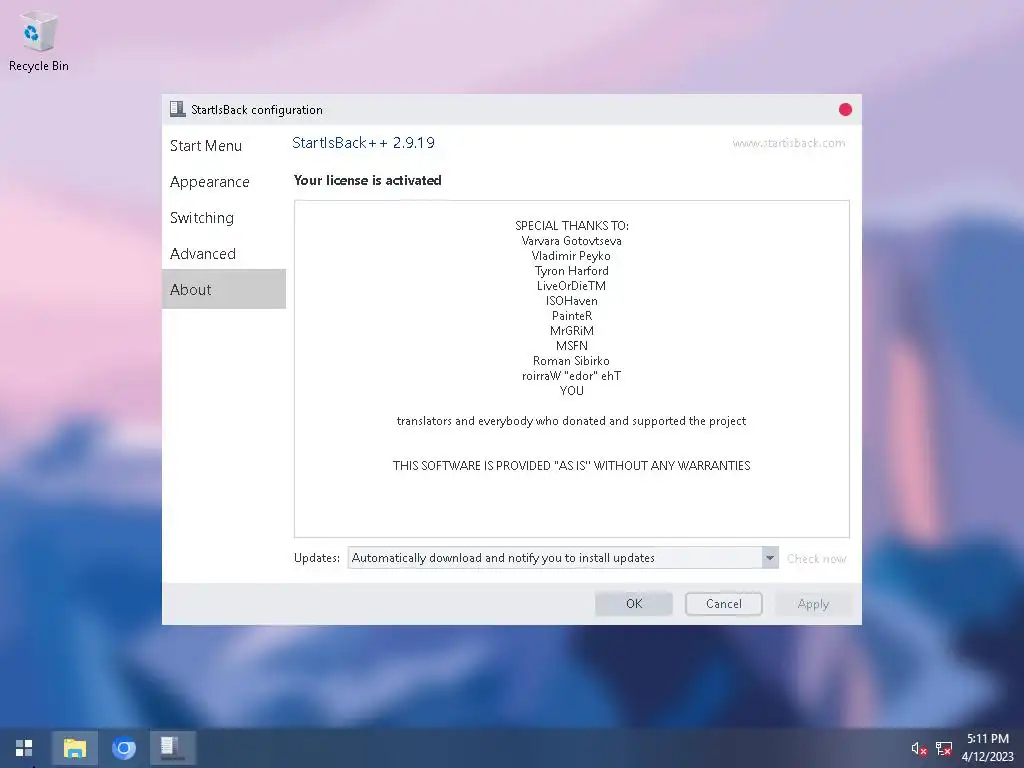Click the SPECIAL THANKS TO heading
The image size is (1024, 768).
[x=571, y=226]
